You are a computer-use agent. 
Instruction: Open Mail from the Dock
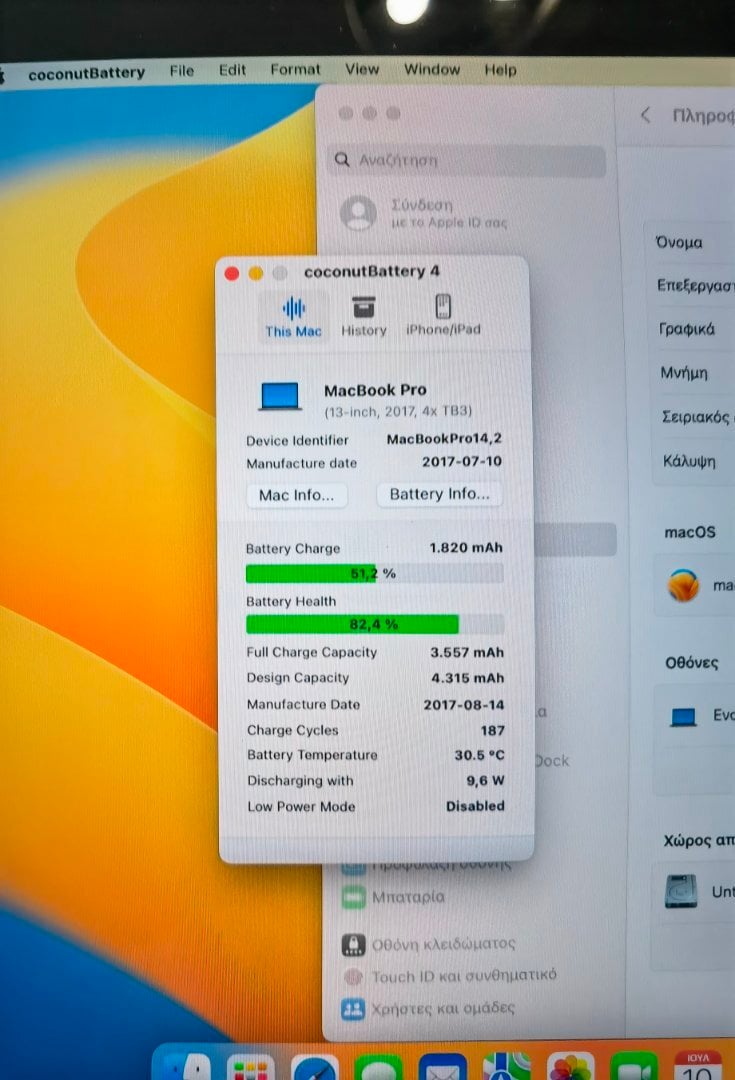tap(442, 1066)
